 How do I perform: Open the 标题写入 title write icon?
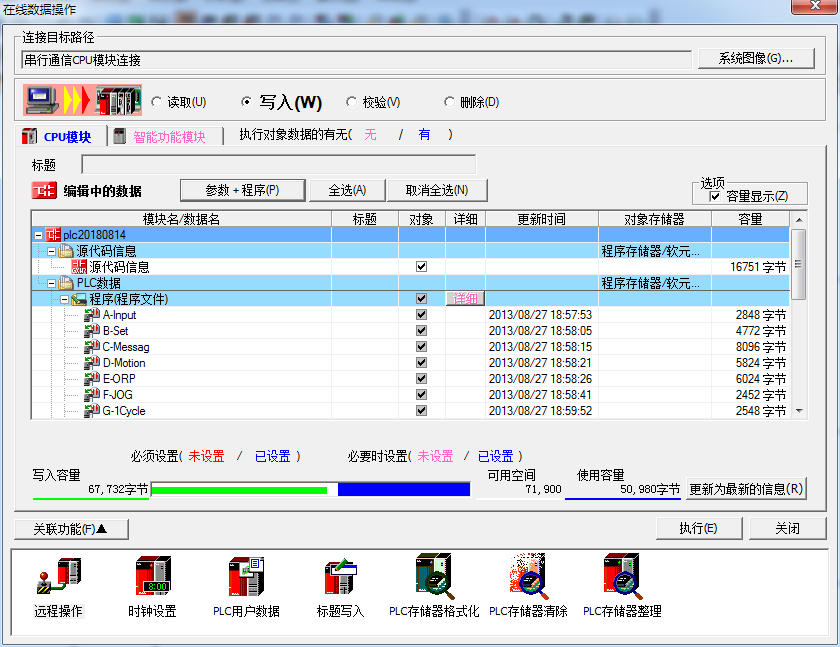click(340, 578)
